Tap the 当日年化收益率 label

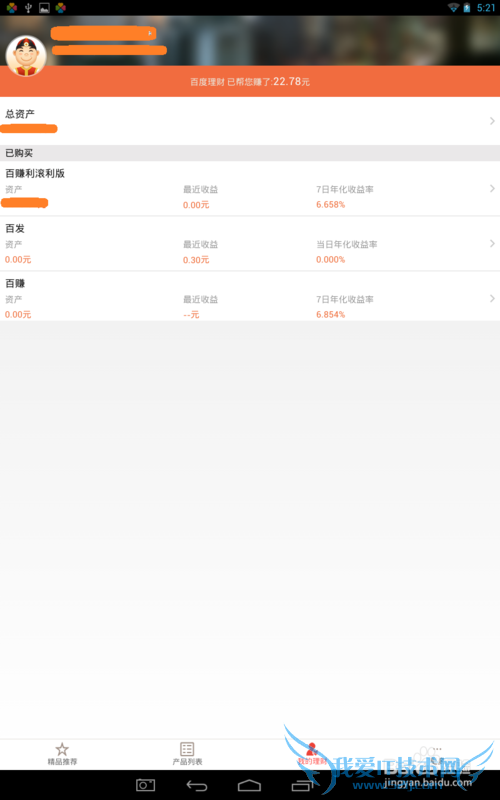(x=347, y=244)
